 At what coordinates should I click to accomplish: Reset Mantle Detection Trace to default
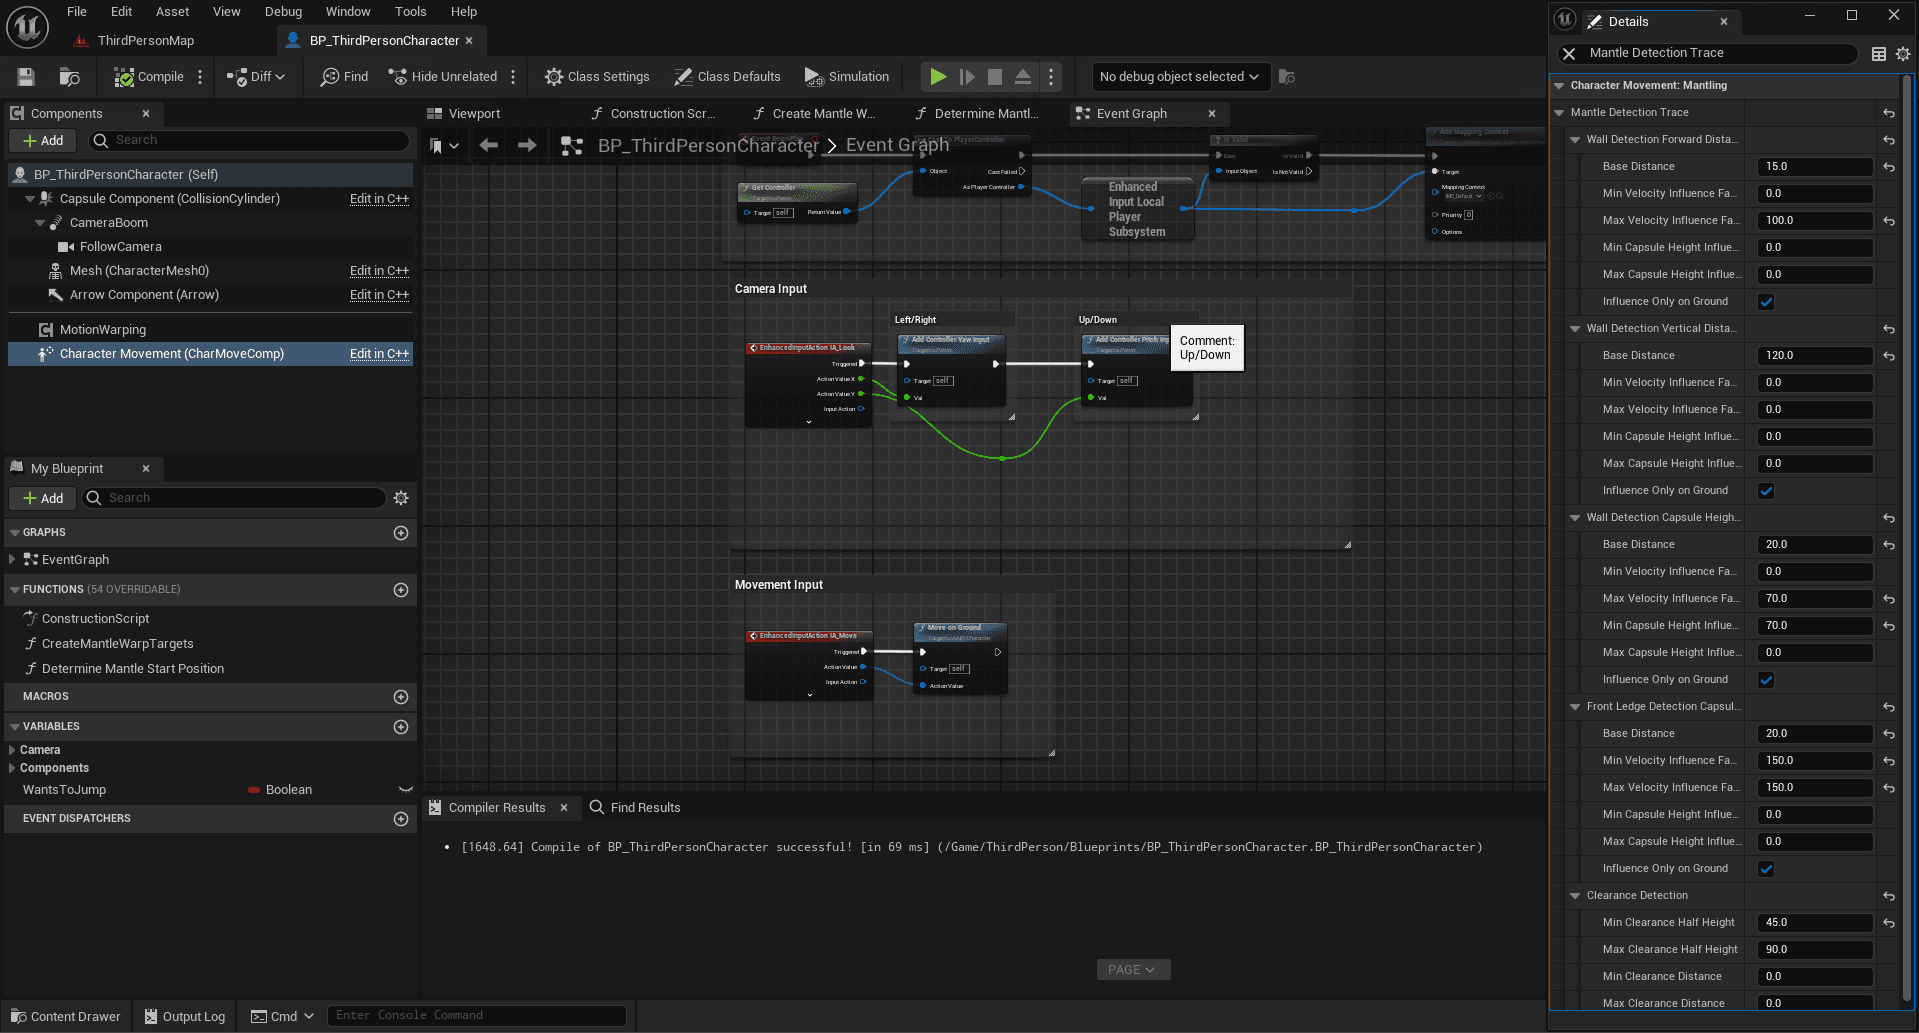click(1889, 113)
